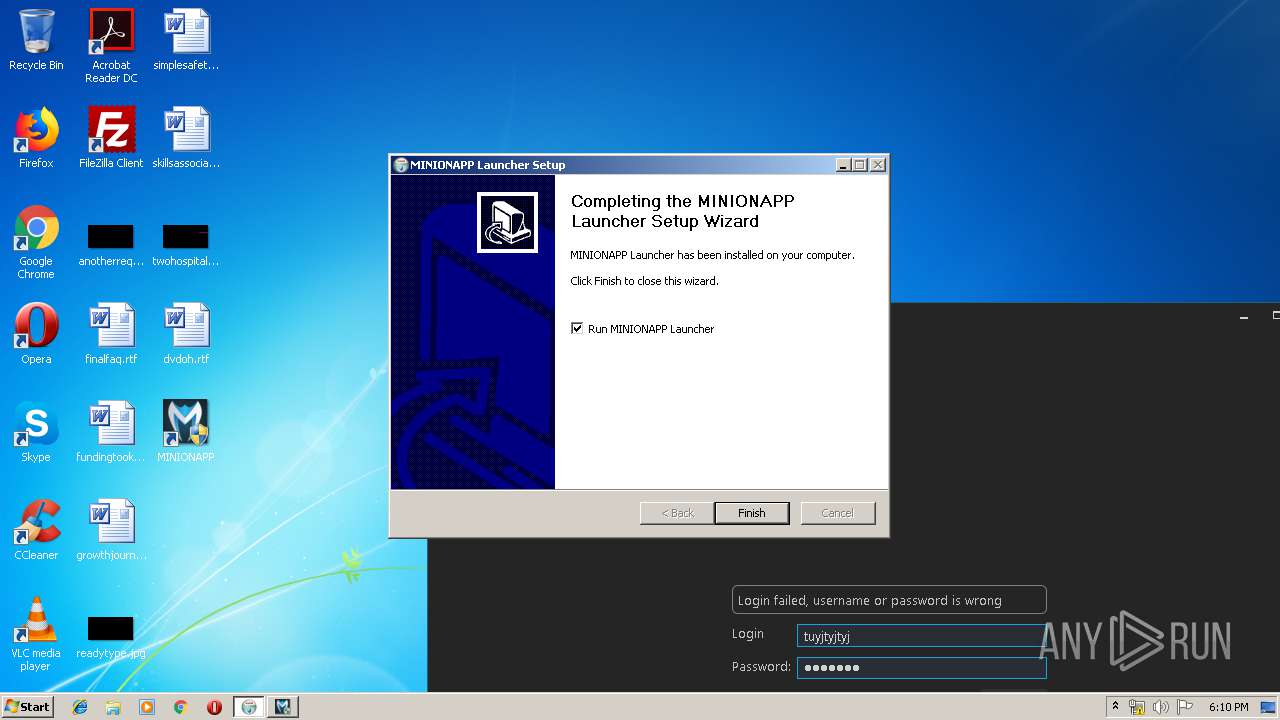Screen dimensions: 1280x720
Task: Open the clock showing 6:10 PM
Action: 1228,707
